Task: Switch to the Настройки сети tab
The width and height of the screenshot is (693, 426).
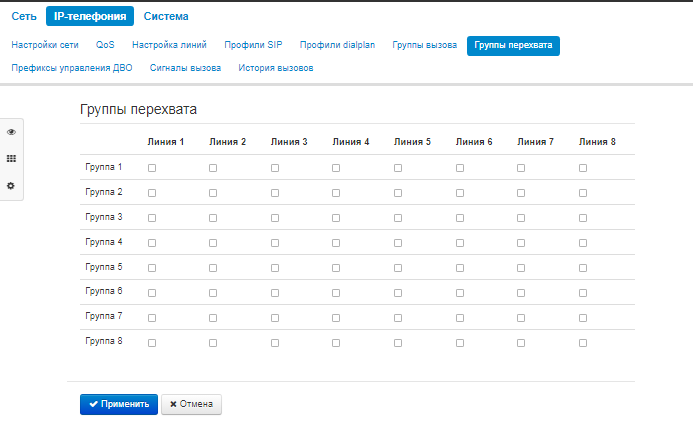Action: click(44, 46)
